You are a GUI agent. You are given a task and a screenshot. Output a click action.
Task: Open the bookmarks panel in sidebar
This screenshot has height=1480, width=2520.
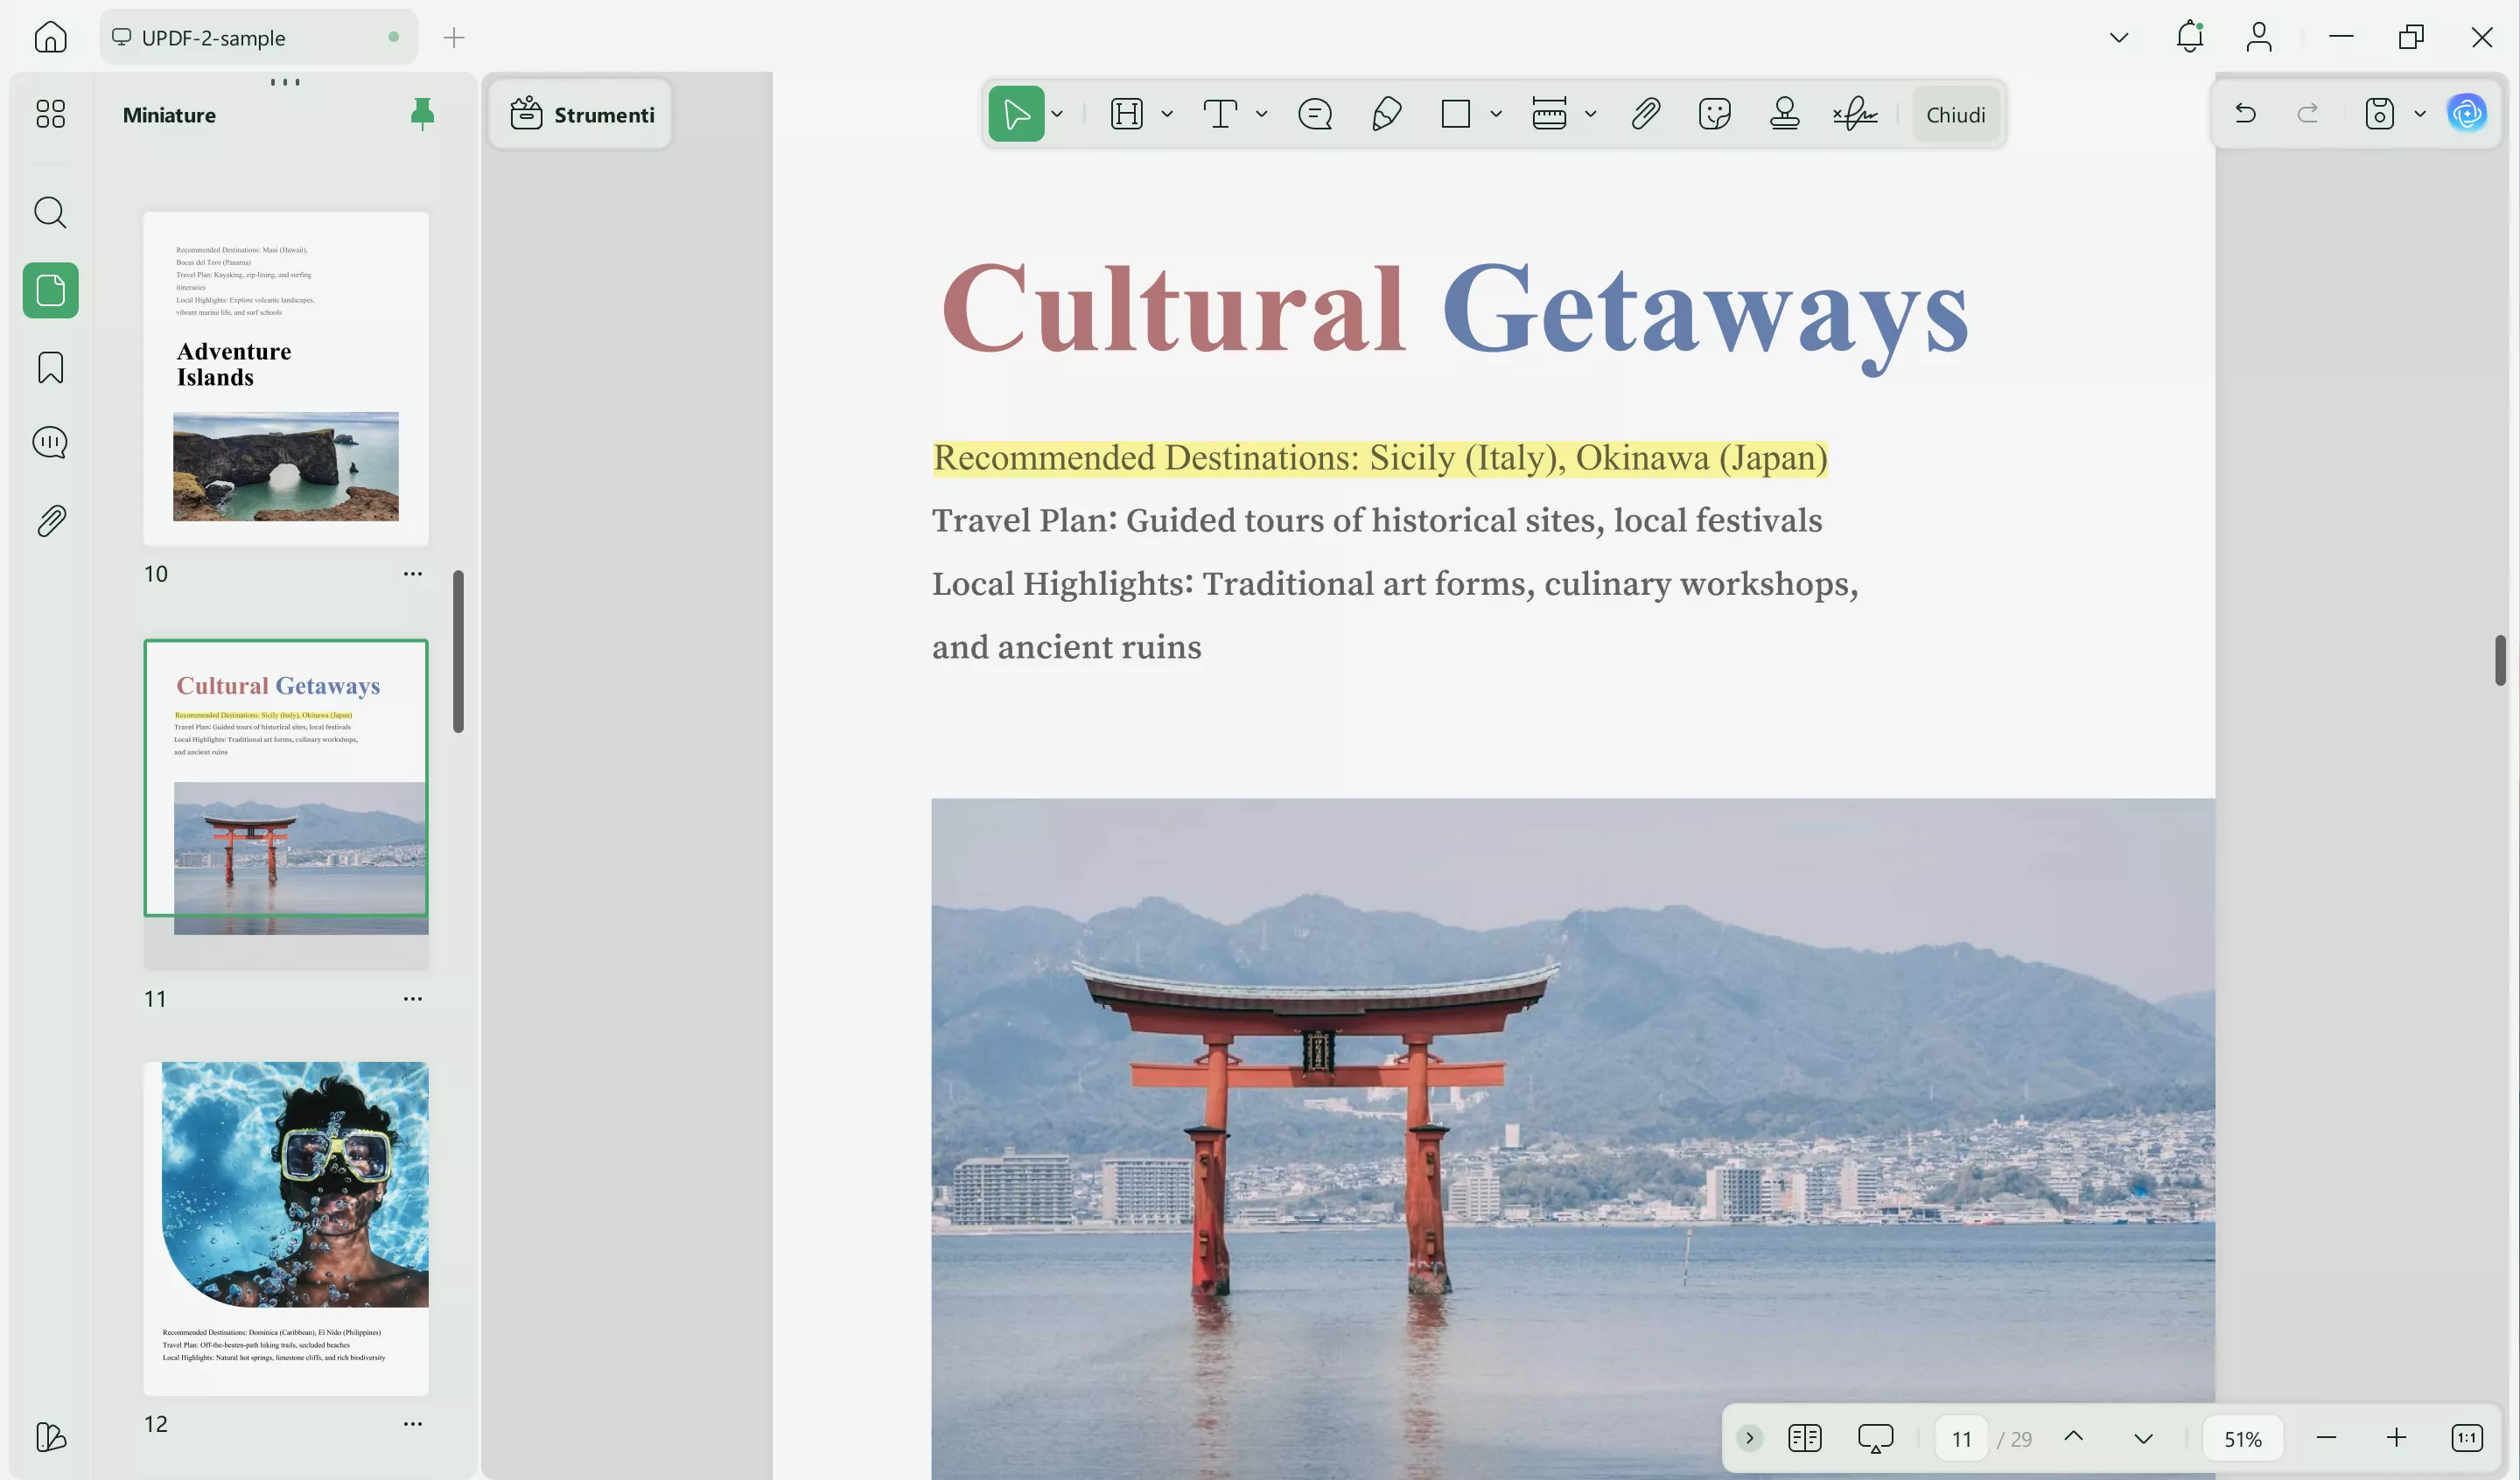(51, 367)
